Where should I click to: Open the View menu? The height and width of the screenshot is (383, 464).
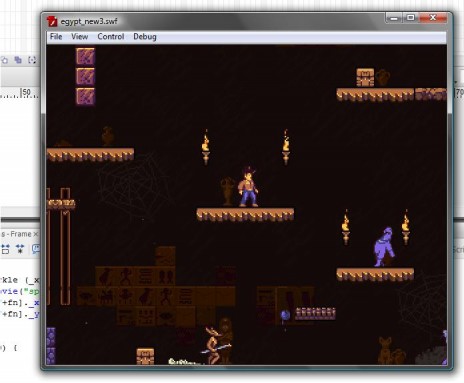pyautogui.click(x=79, y=37)
